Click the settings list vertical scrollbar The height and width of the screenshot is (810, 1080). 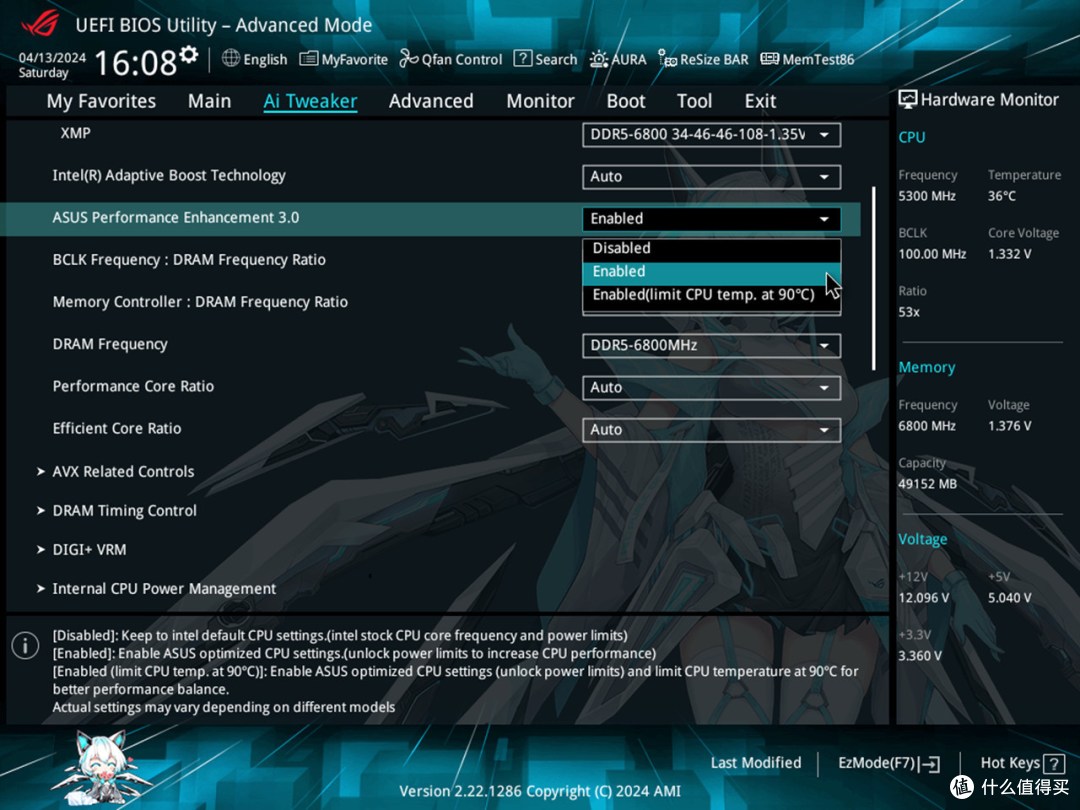pos(873,278)
